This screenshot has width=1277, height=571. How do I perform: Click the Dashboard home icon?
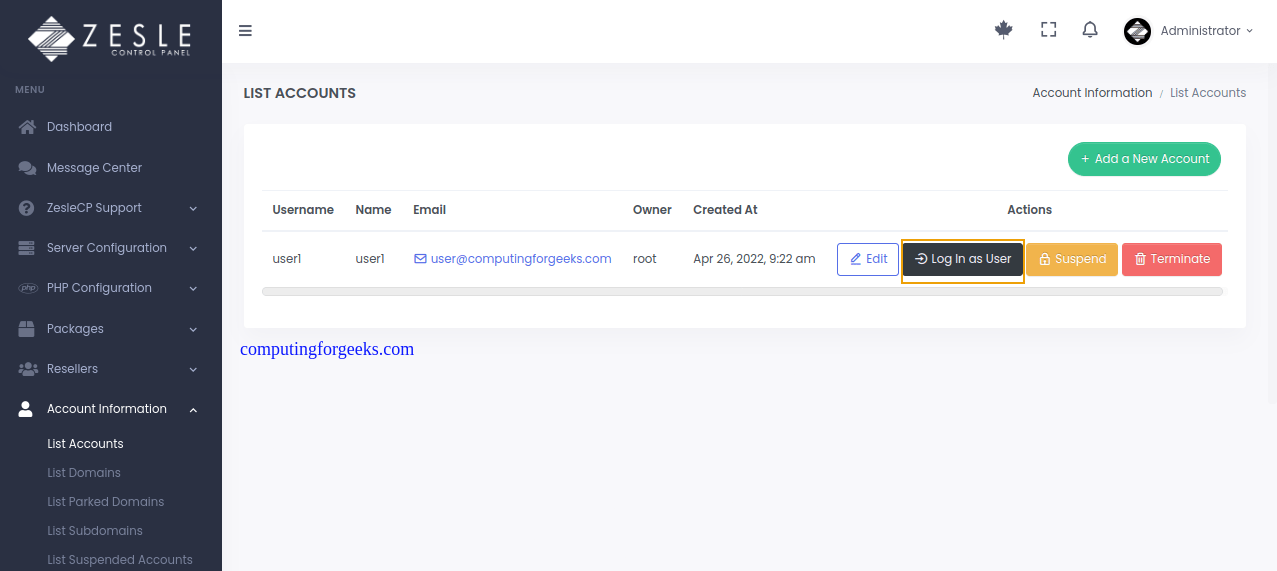pos(28,127)
